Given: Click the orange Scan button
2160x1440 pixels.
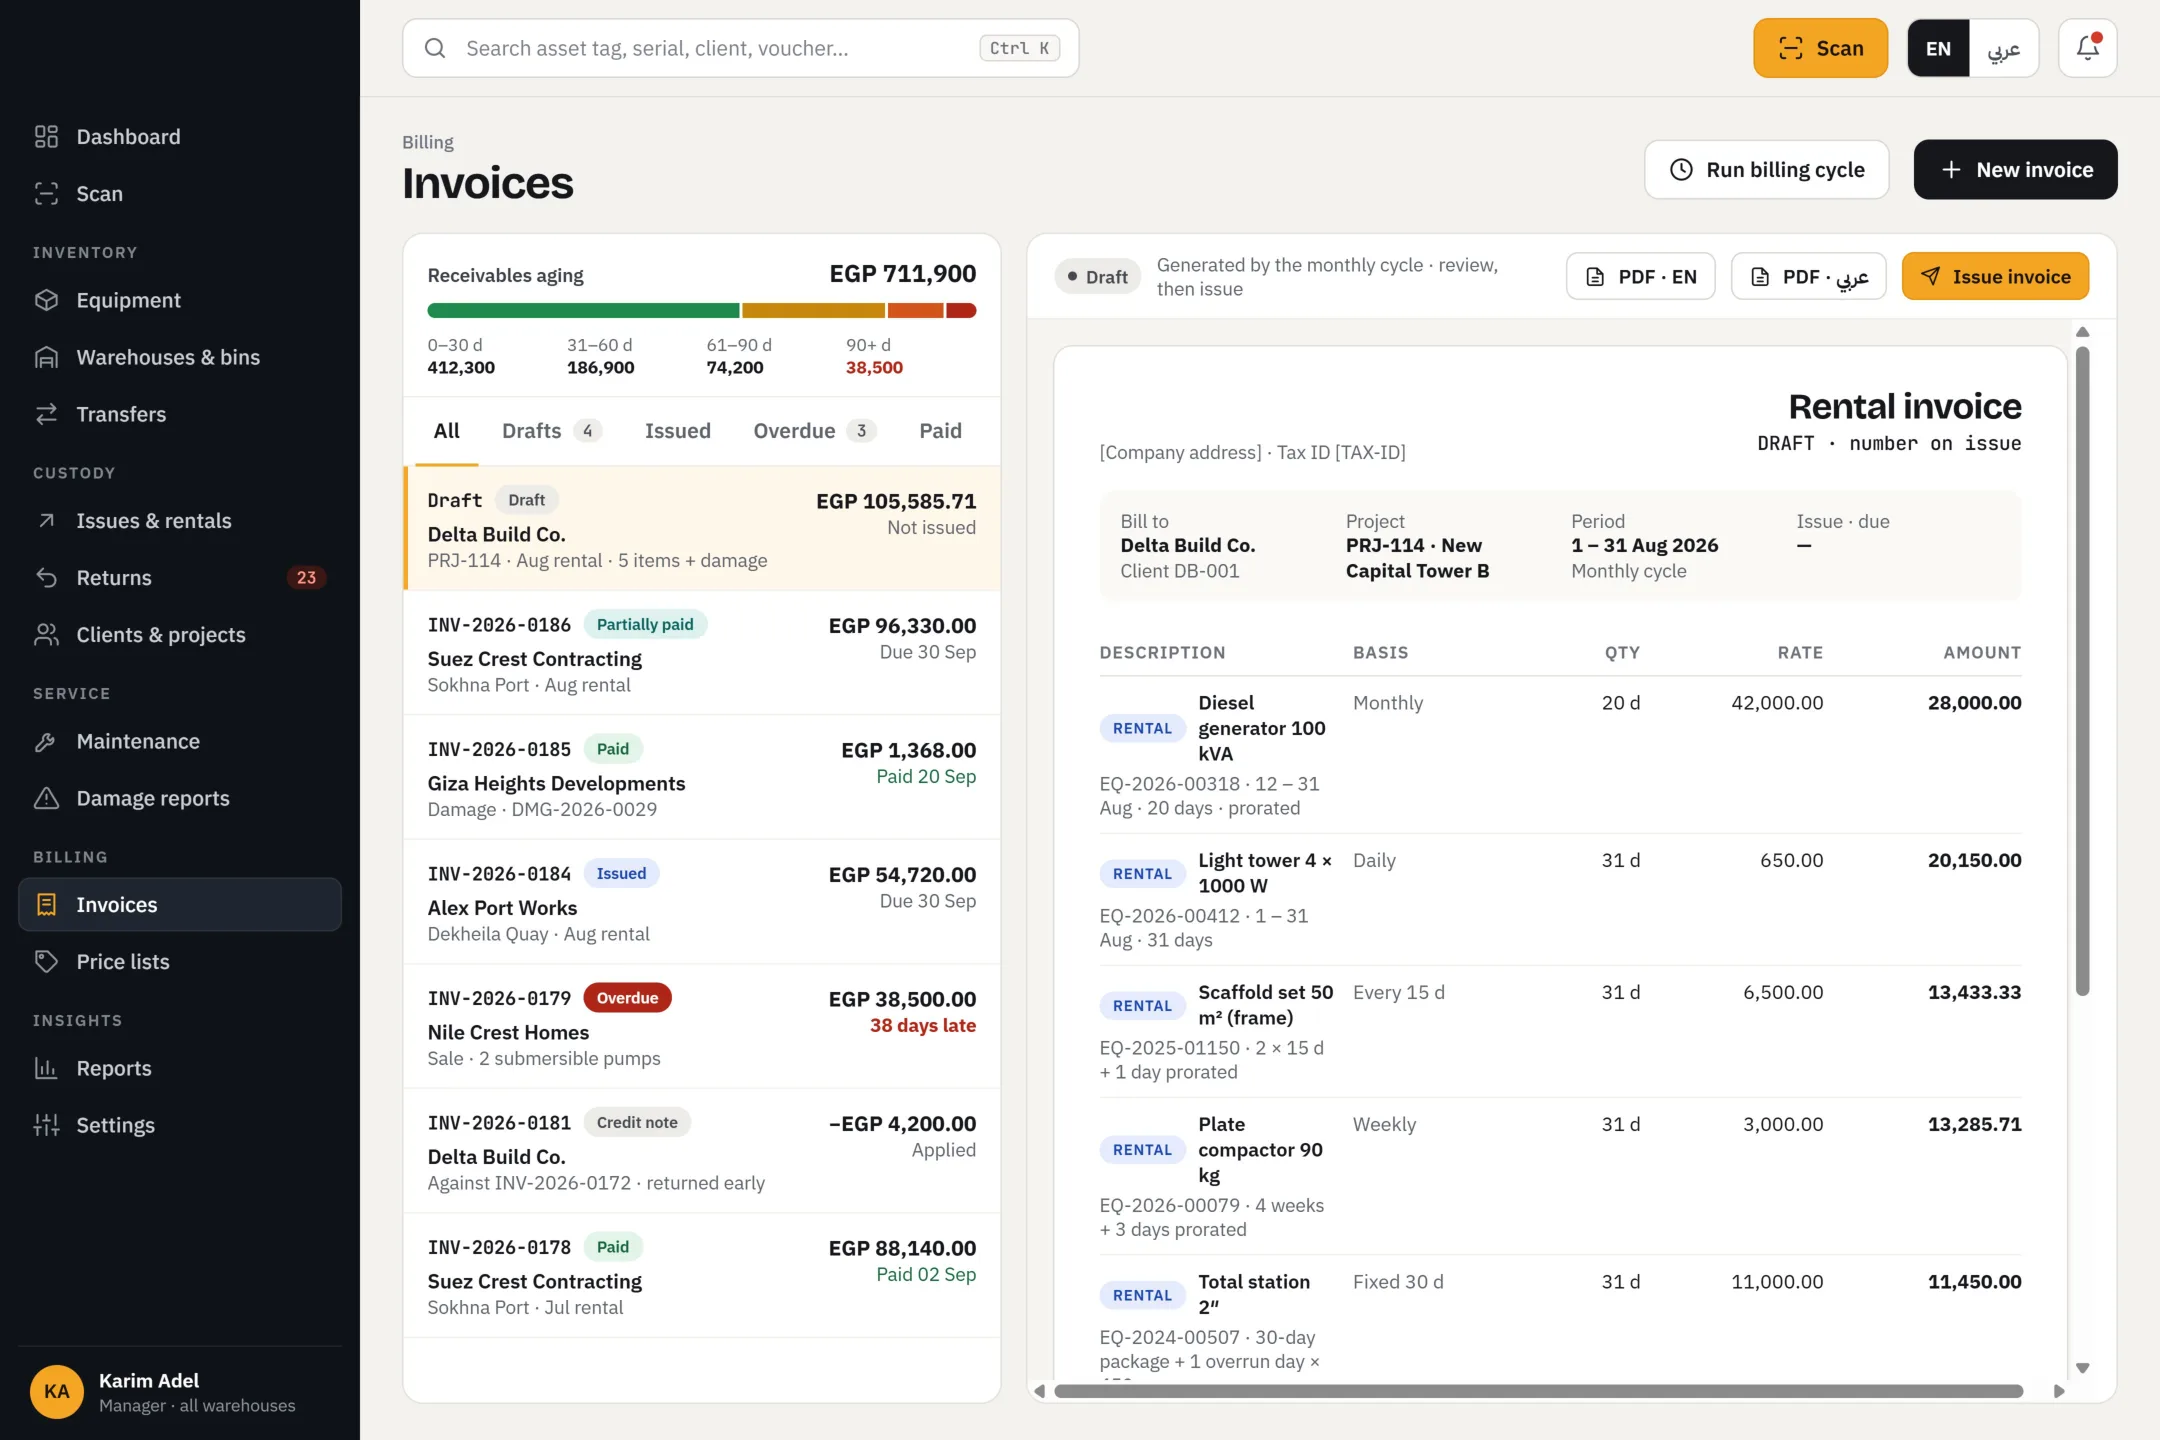Looking at the screenshot, I should [1820, 48].
